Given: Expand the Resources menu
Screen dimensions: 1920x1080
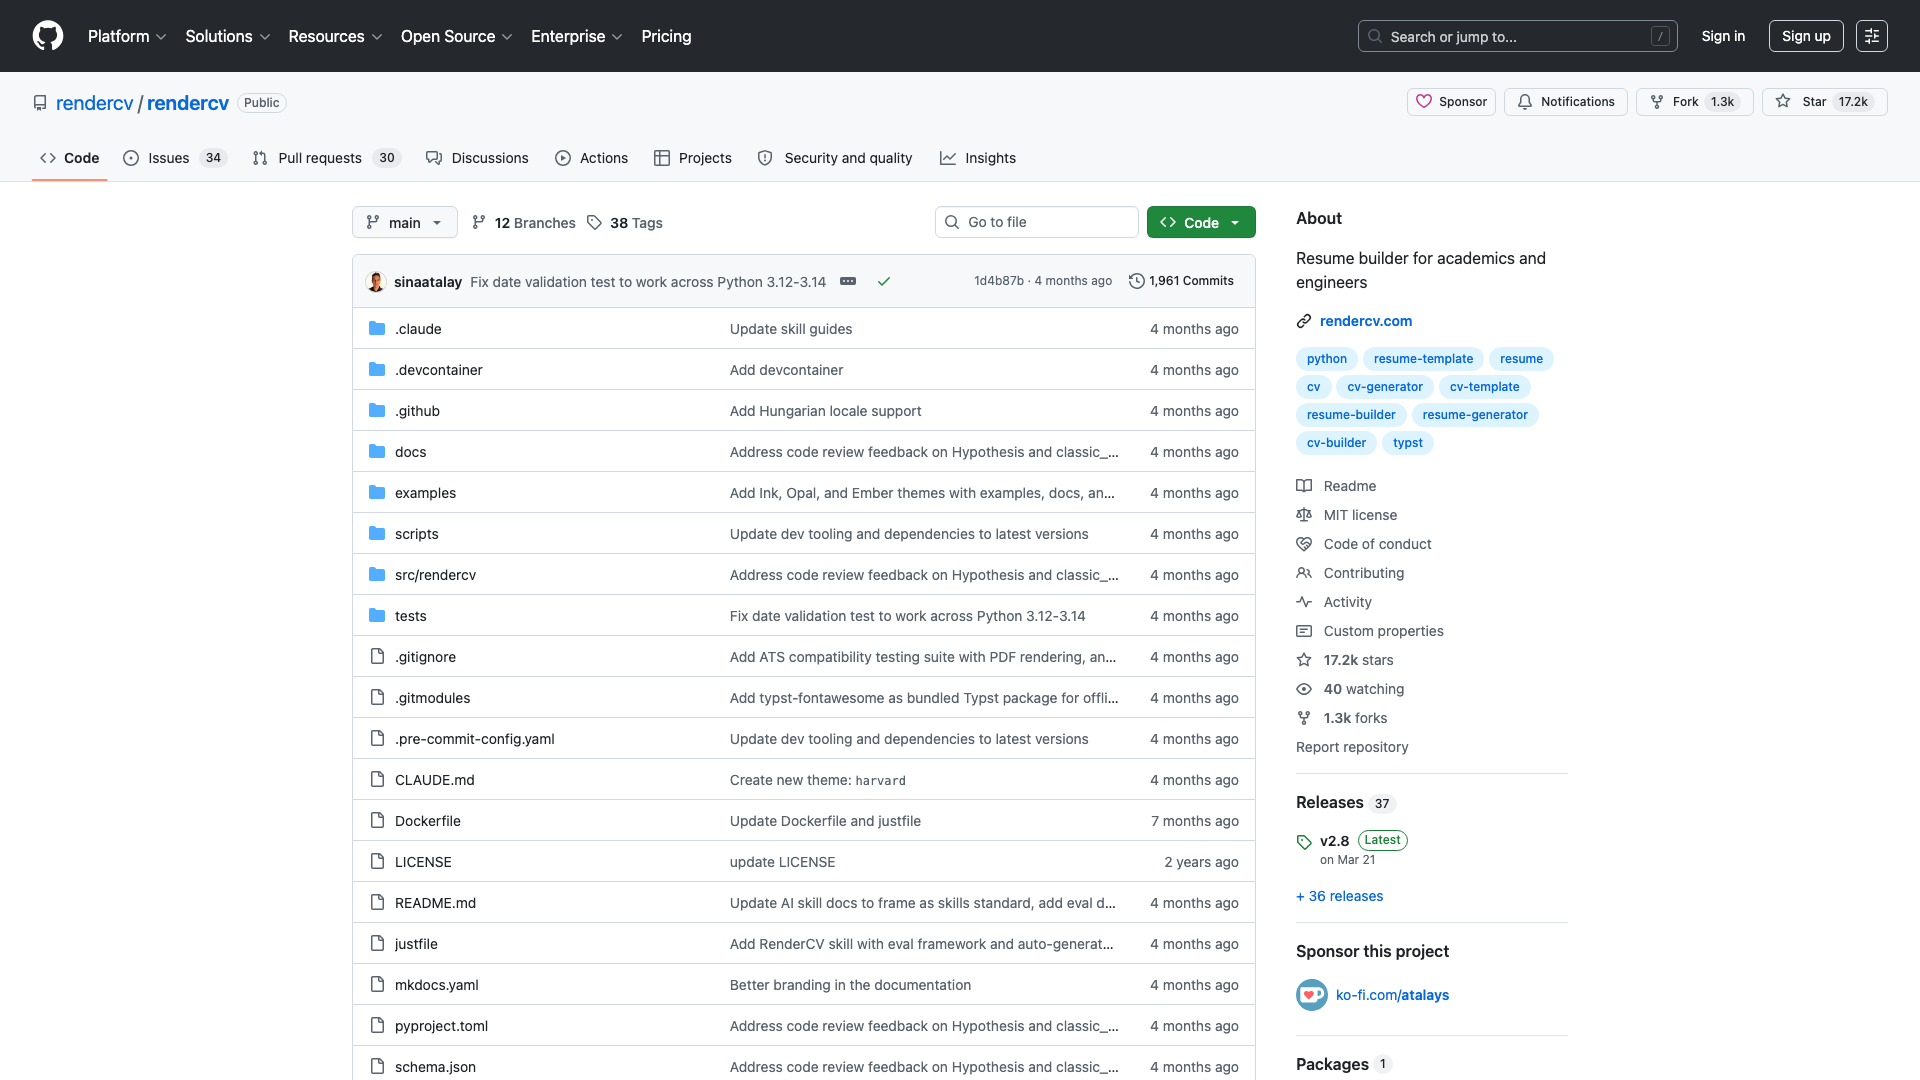Looking at the screenshot, I should (x=335, y=36).
